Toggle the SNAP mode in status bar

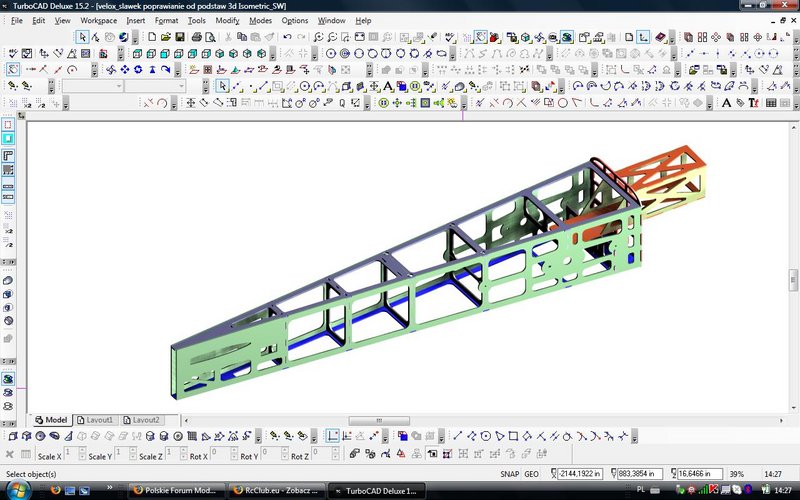tap(509, 474)
